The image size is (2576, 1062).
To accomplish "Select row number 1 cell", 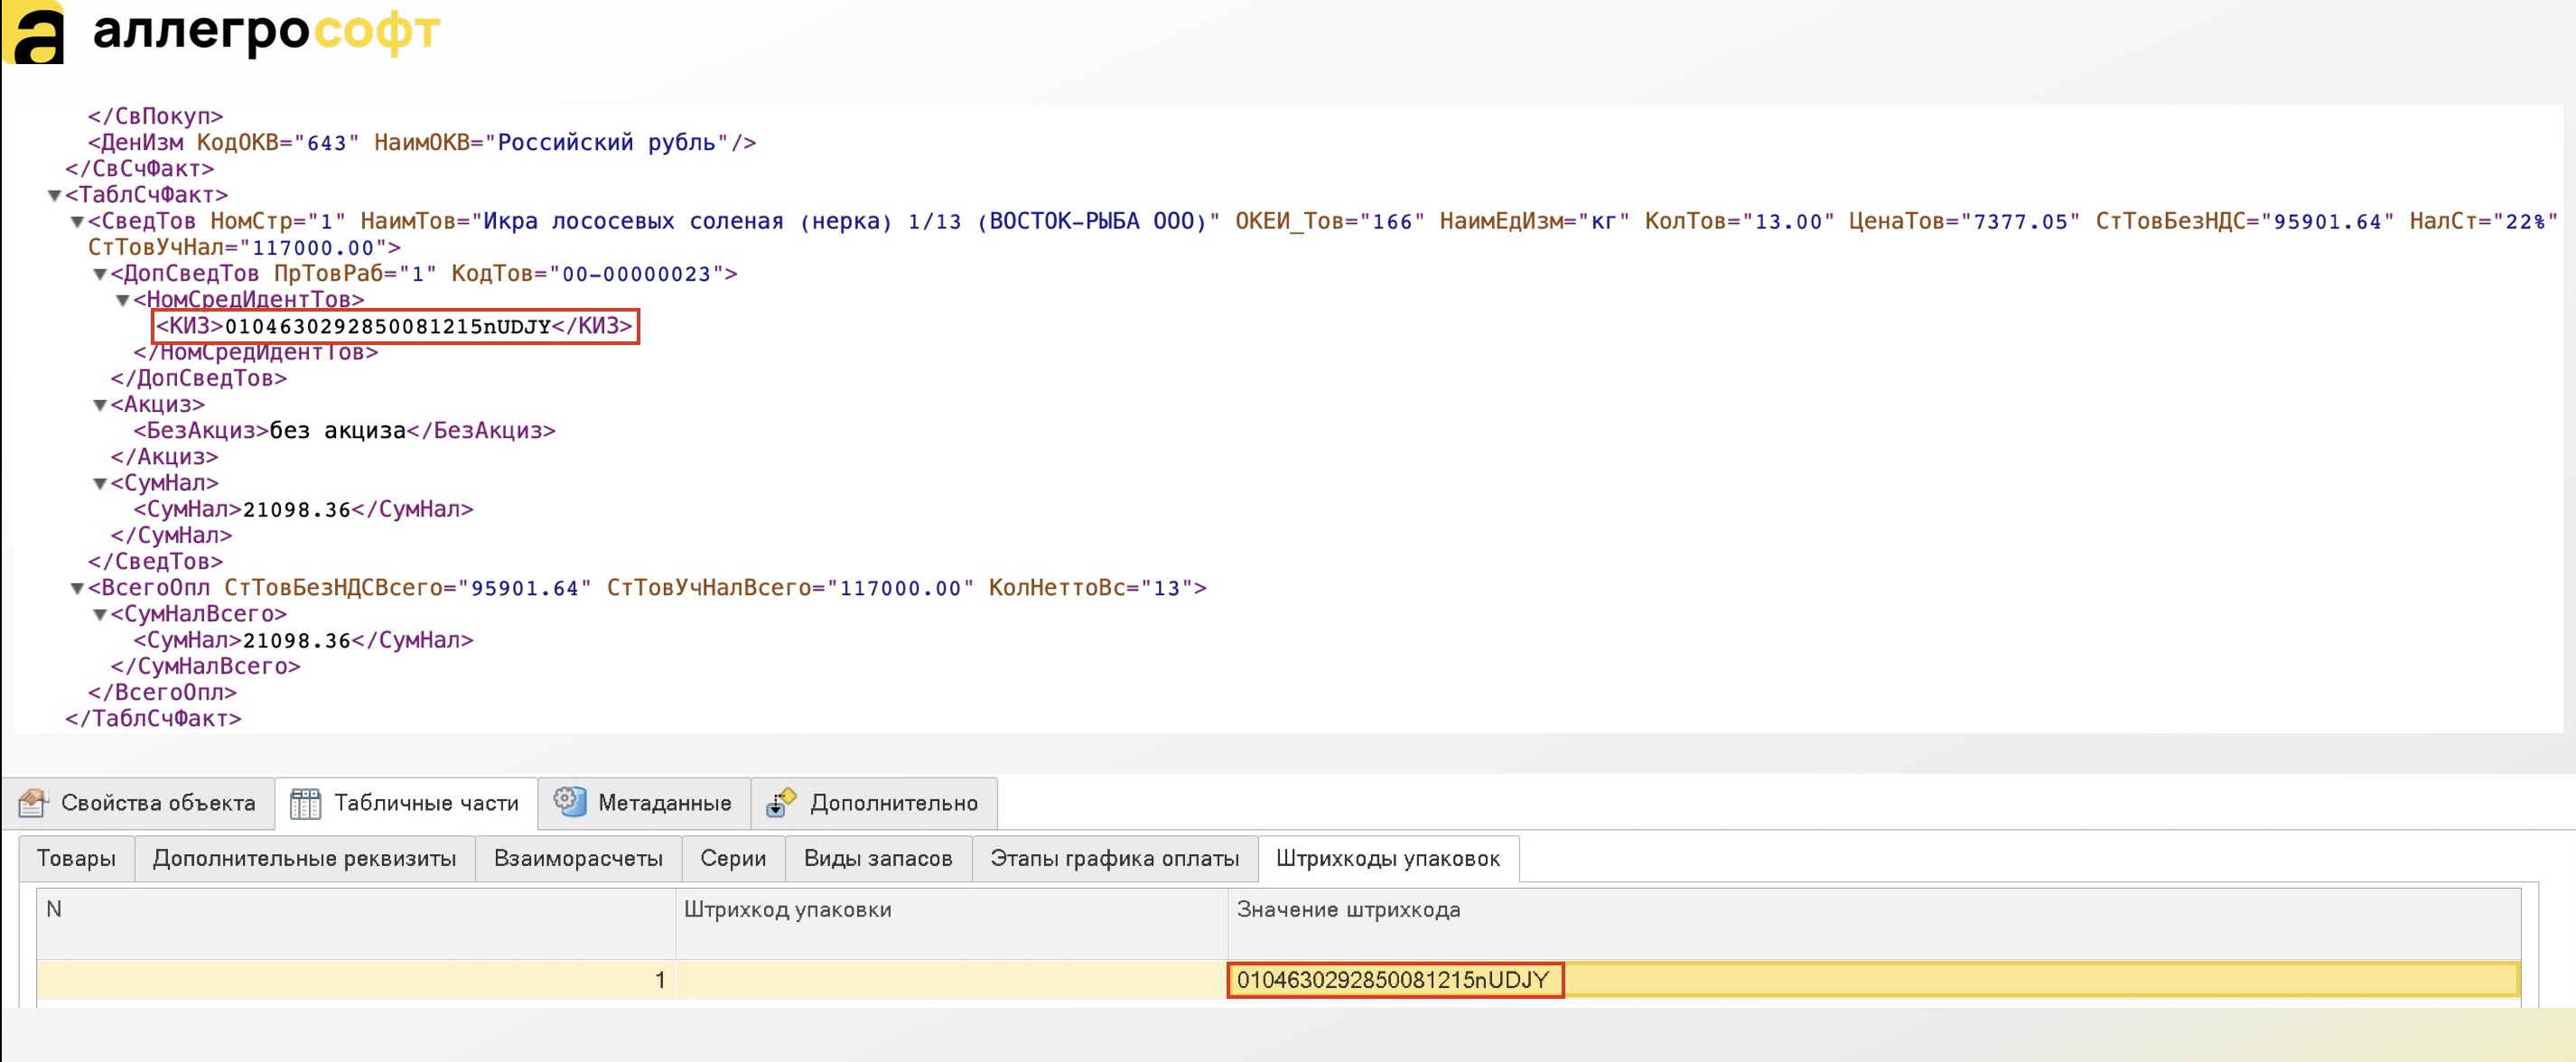I will point(356,980).
